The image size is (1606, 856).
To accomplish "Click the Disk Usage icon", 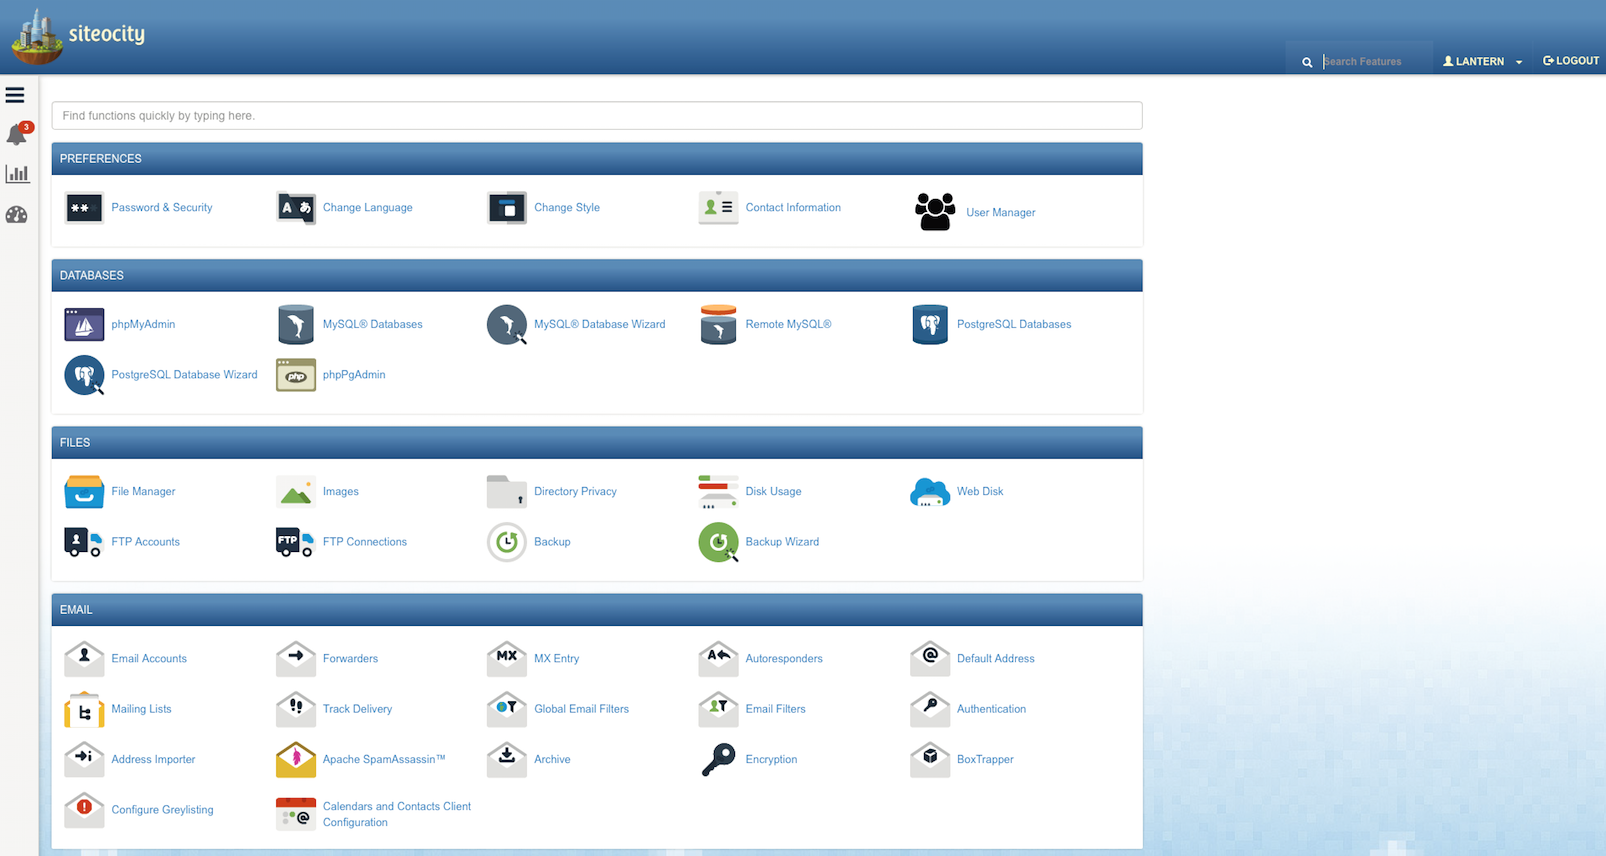I will [x=718, y=491].
